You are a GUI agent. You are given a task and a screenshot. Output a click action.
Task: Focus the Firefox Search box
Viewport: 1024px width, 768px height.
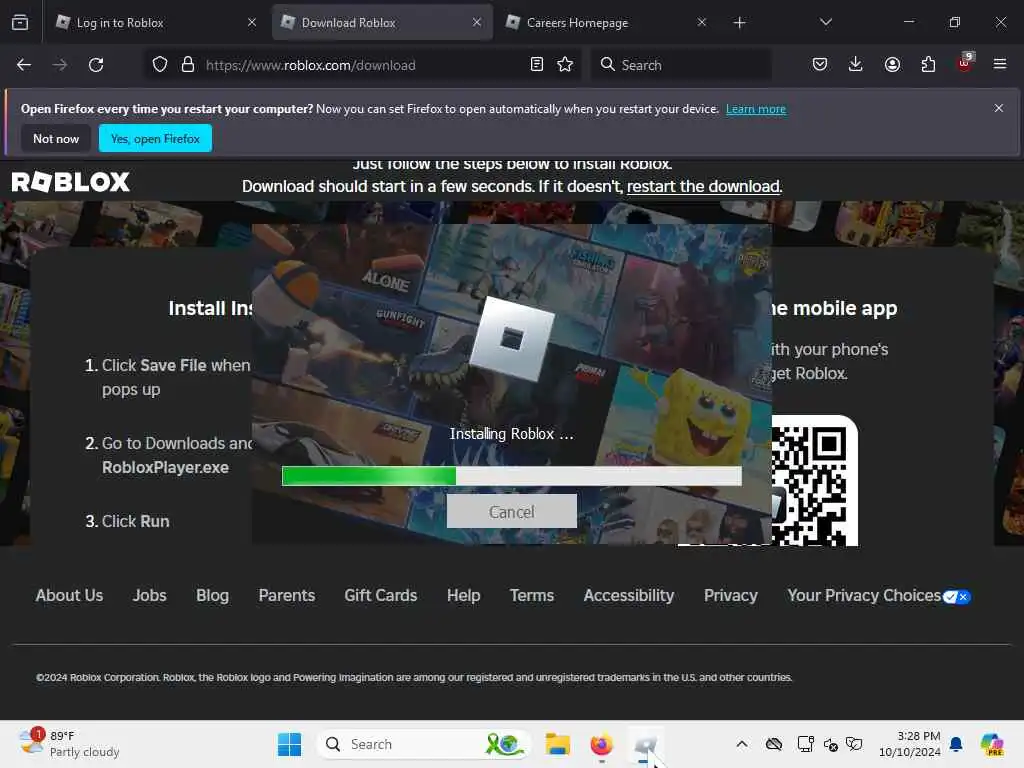(681, 65)
